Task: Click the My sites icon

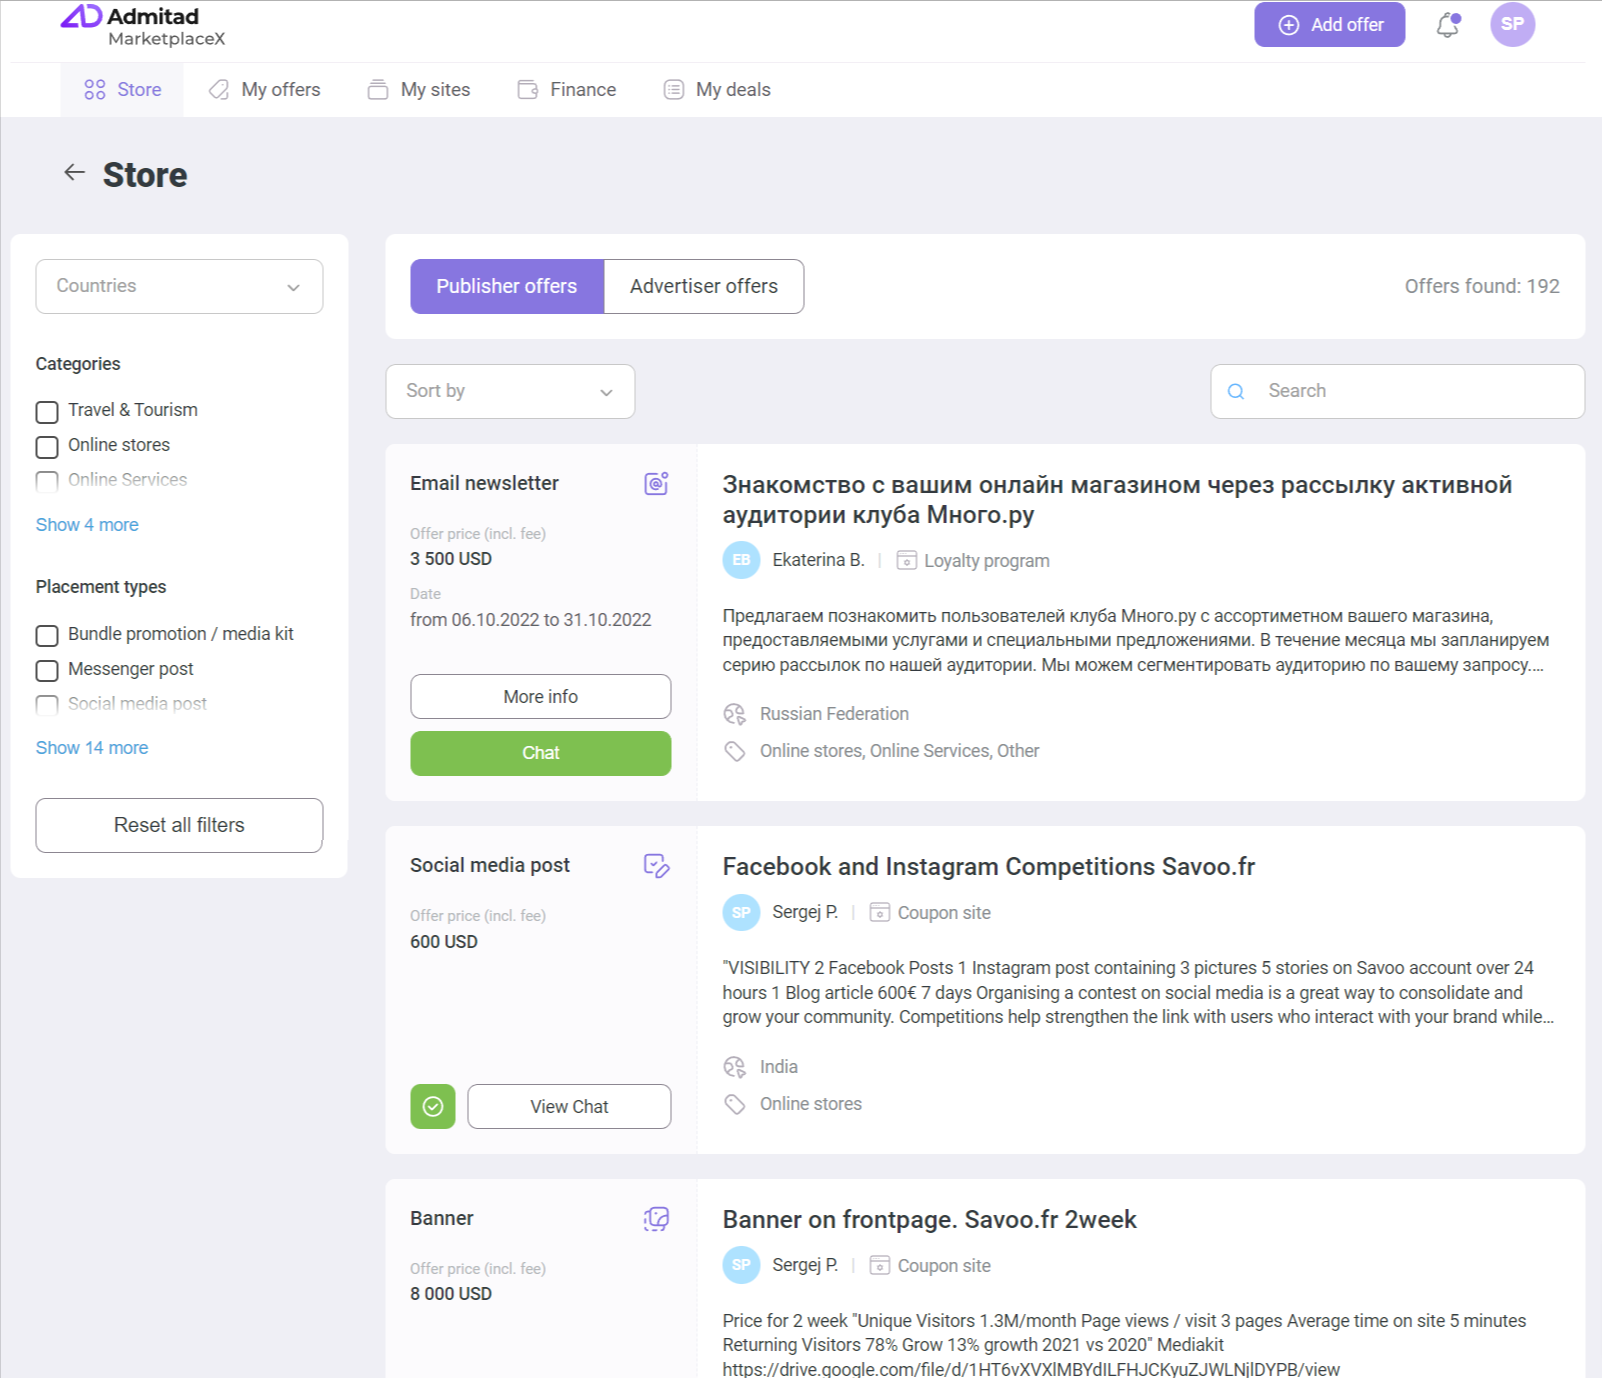Action: (x=378, y=90)
